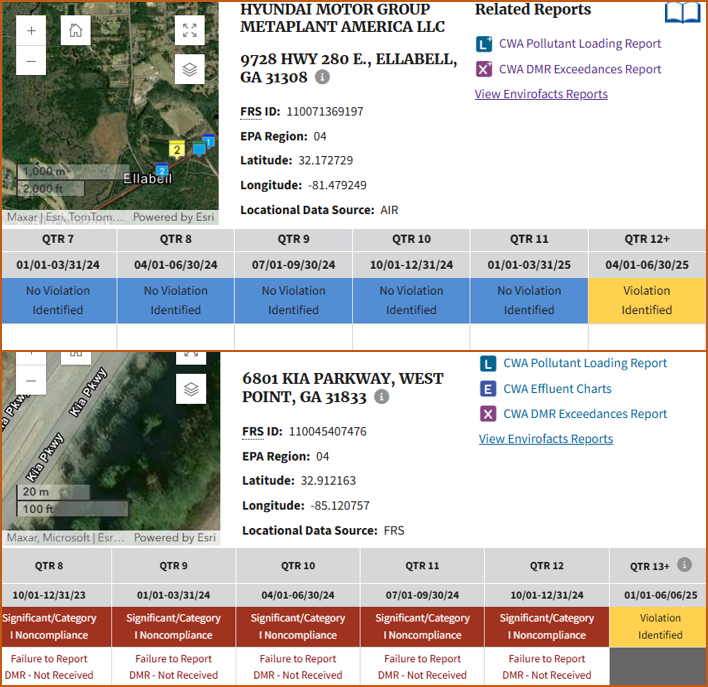
Task: Select Significant Noncompliance cell for 10/01-12/31/24
Action: 547,626
